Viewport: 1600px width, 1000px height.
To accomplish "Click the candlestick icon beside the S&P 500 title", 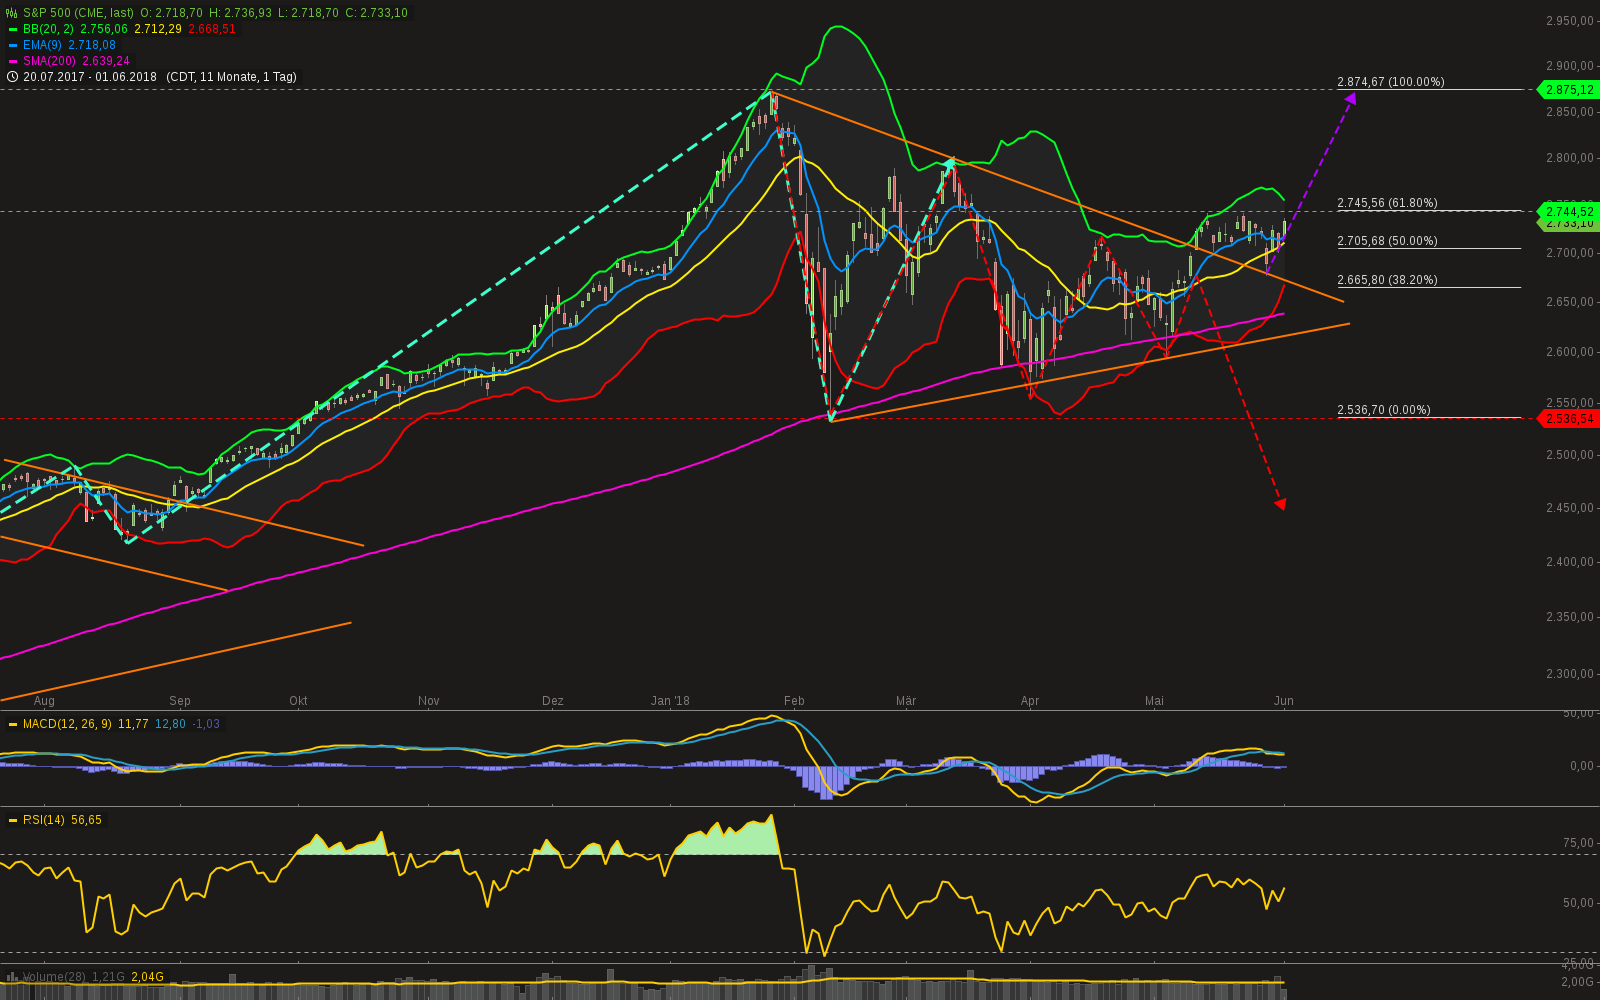I will click(x=11, y=13).
